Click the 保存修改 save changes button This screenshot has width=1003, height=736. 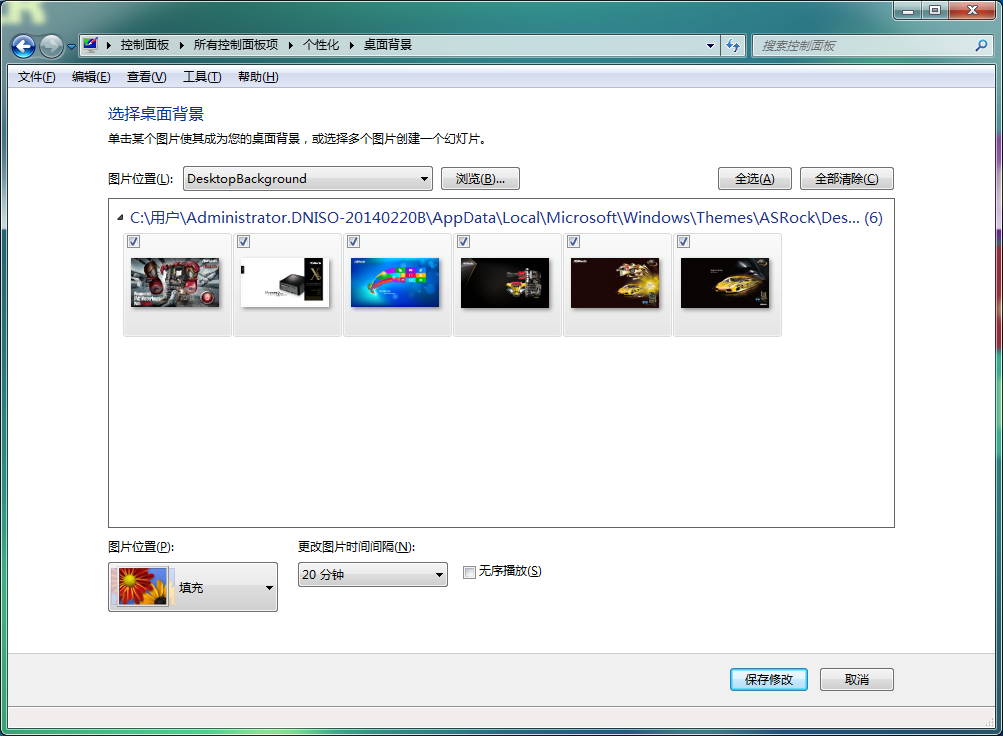click(767, 679)
